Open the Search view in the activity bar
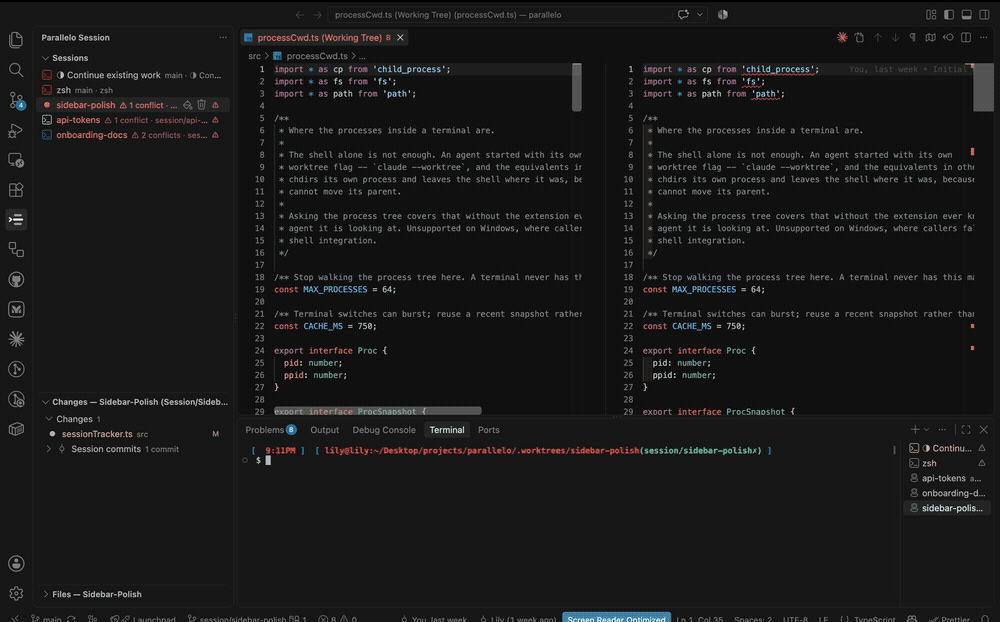The height and width of the screenshot is (622, 1000). point(16,70)
